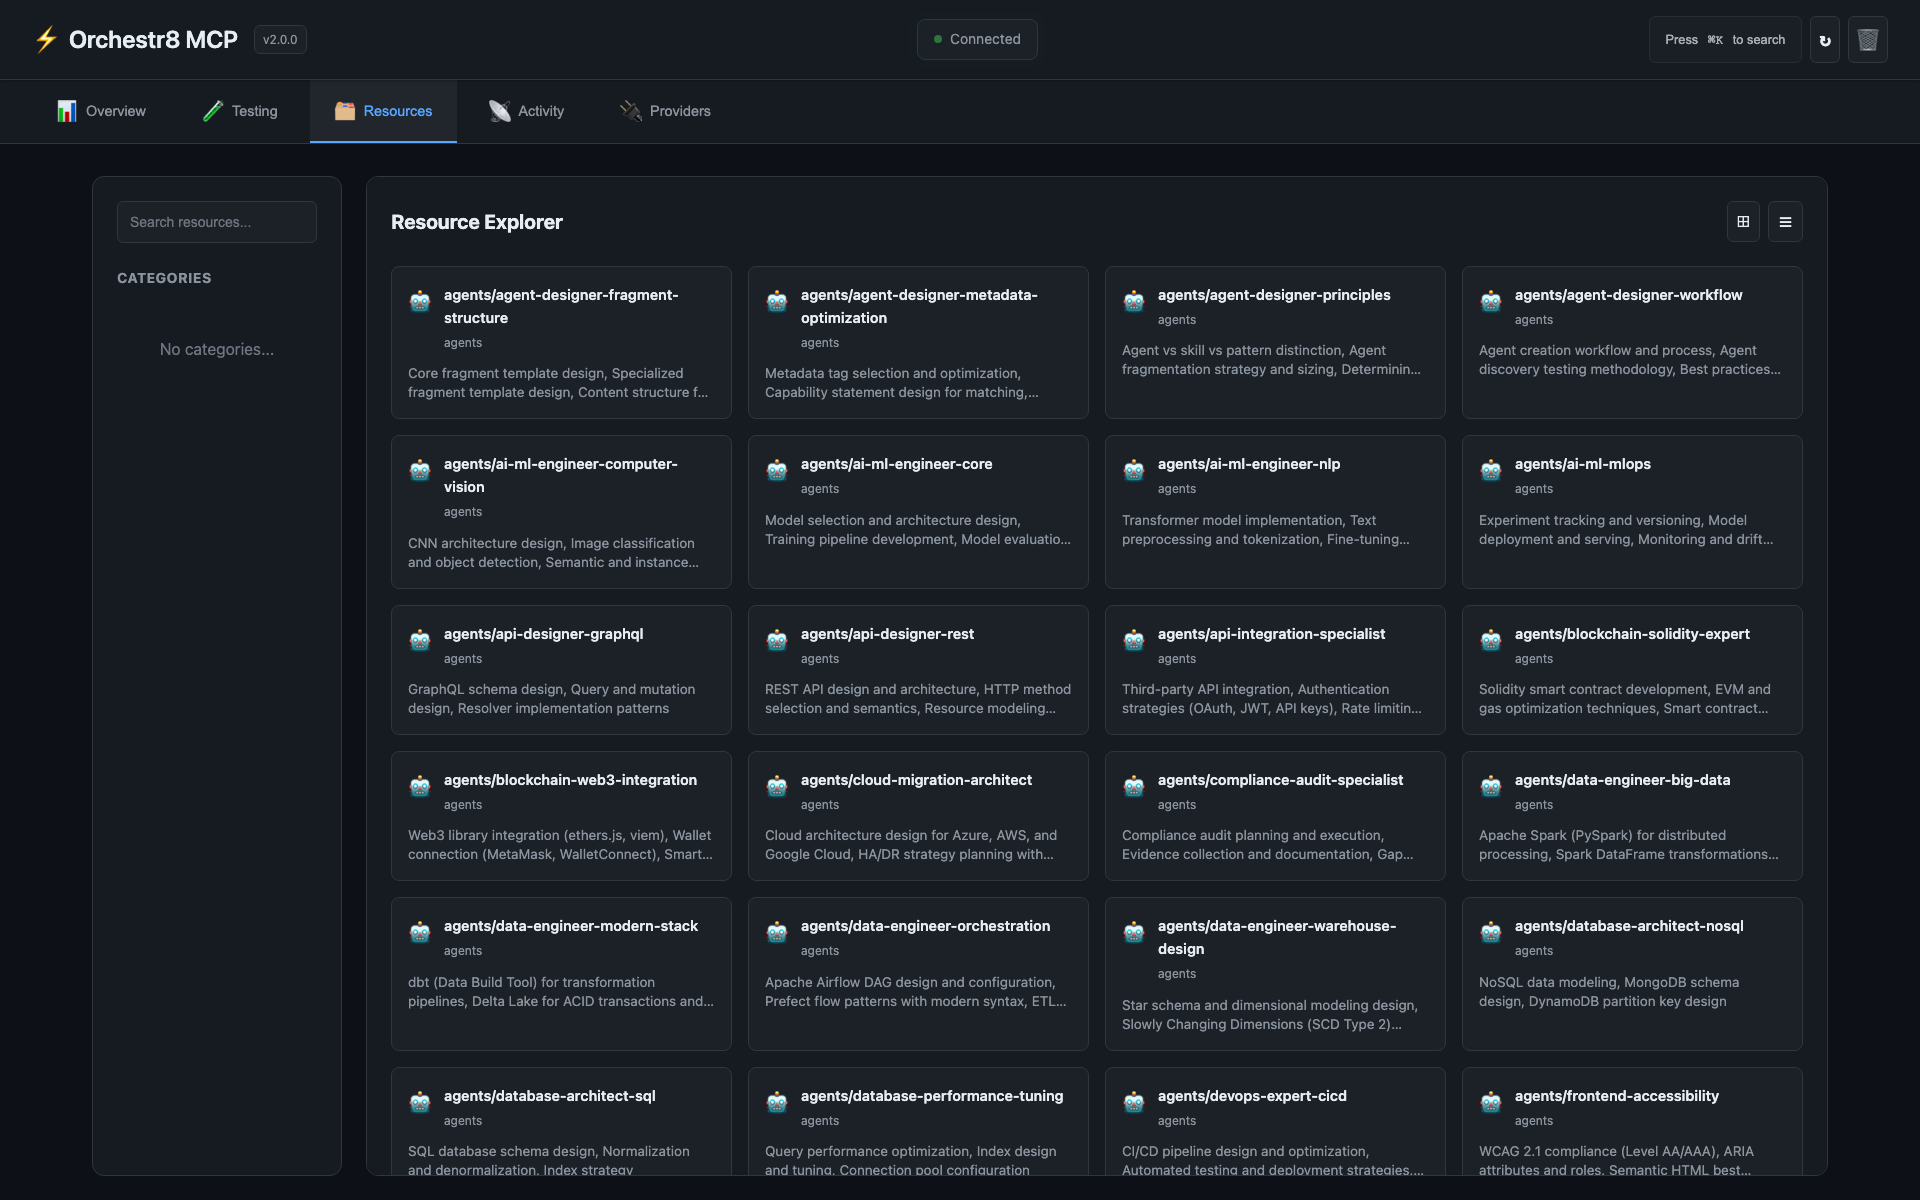Click robot icon of frontend-accessibility card
The image size is (1920, 1200).
point(1491,1102)
